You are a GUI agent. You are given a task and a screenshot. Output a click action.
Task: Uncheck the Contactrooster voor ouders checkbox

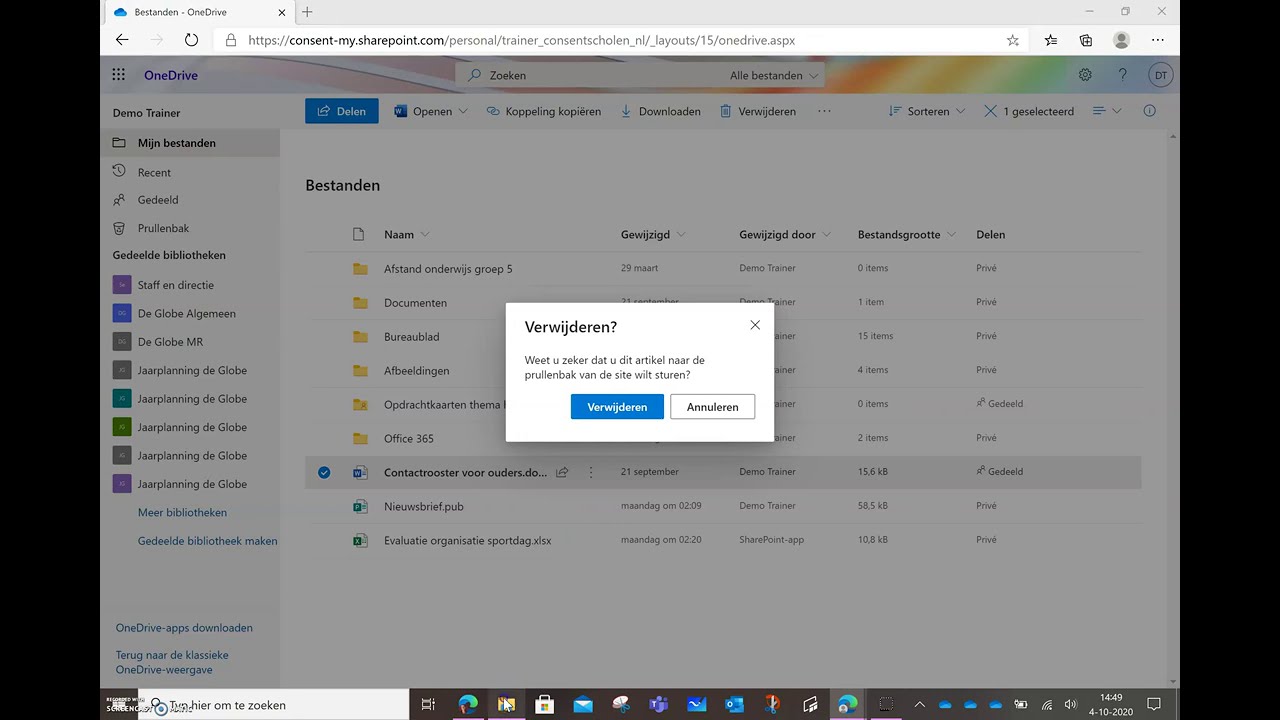tap(324, 472)
